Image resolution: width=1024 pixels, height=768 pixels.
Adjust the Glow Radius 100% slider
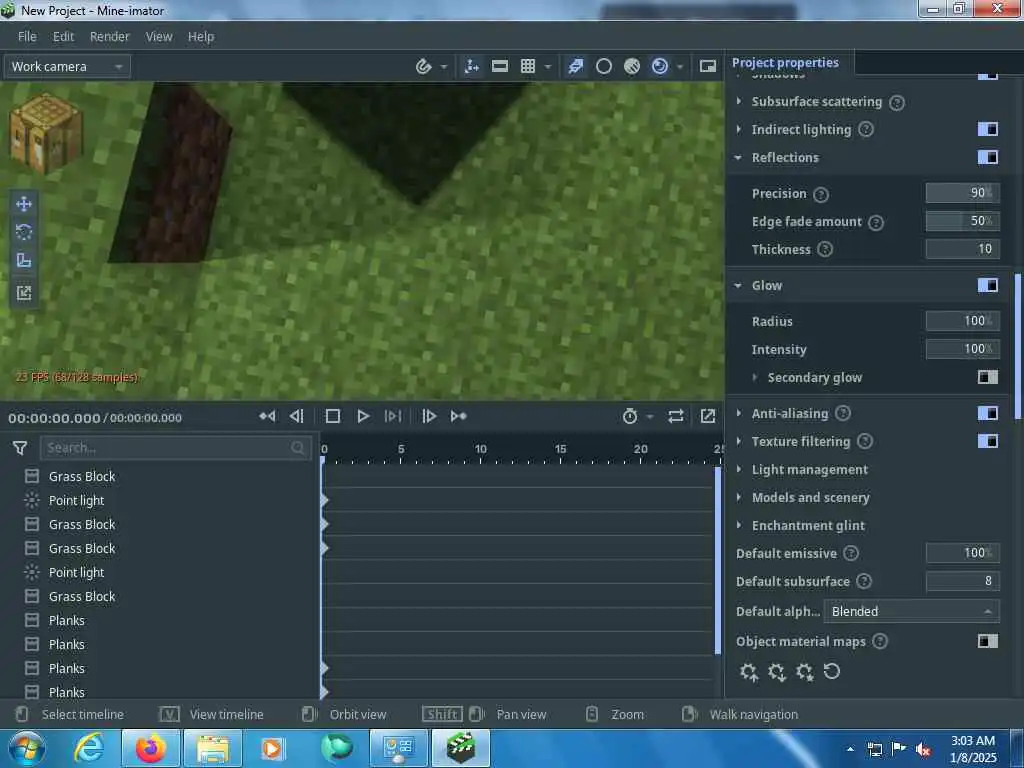(962, 321)
